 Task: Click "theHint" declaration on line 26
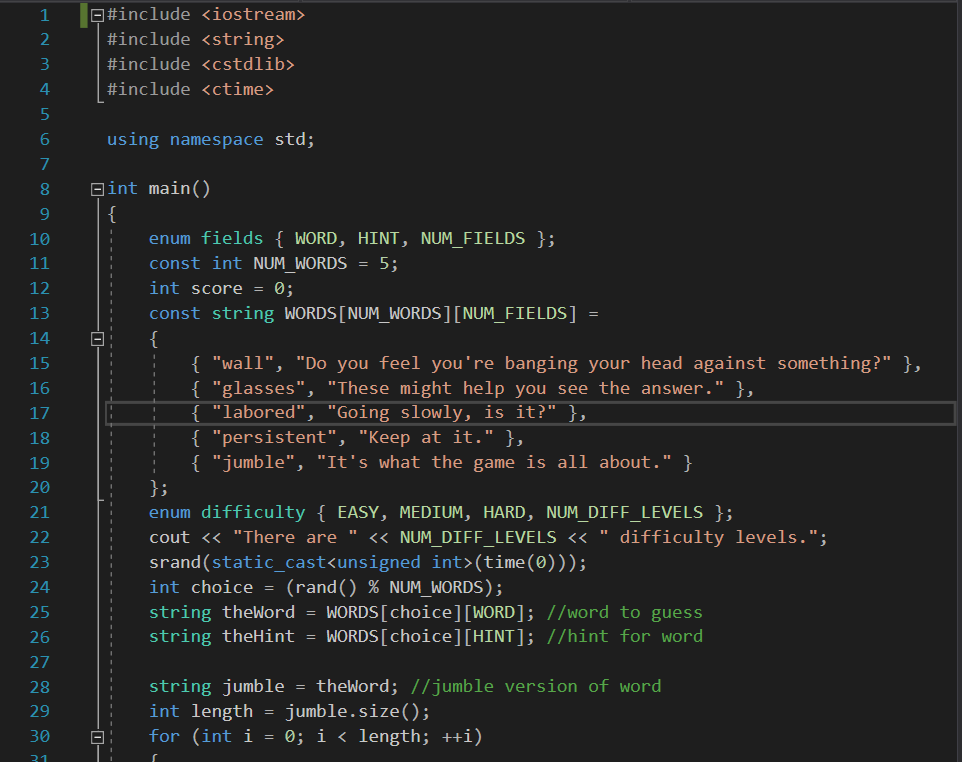pyautogui.click(x=258, y=636)
